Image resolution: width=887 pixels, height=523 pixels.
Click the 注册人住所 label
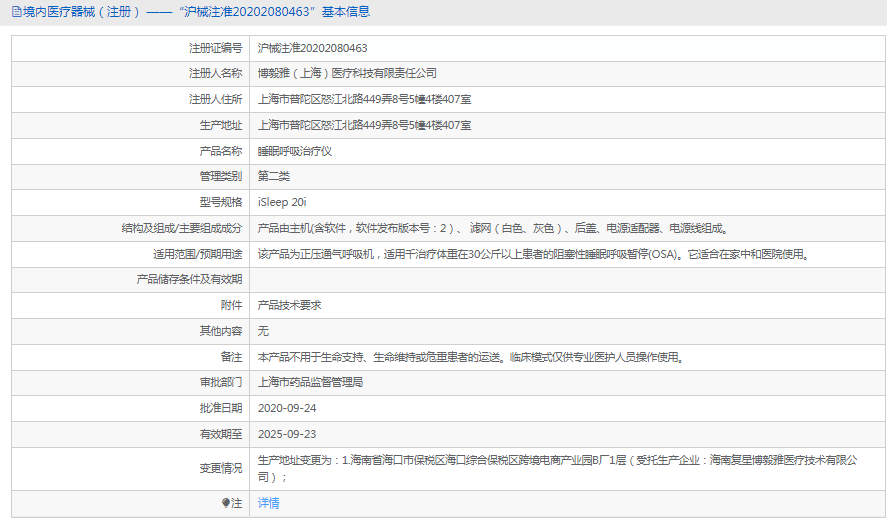(215, 99)
